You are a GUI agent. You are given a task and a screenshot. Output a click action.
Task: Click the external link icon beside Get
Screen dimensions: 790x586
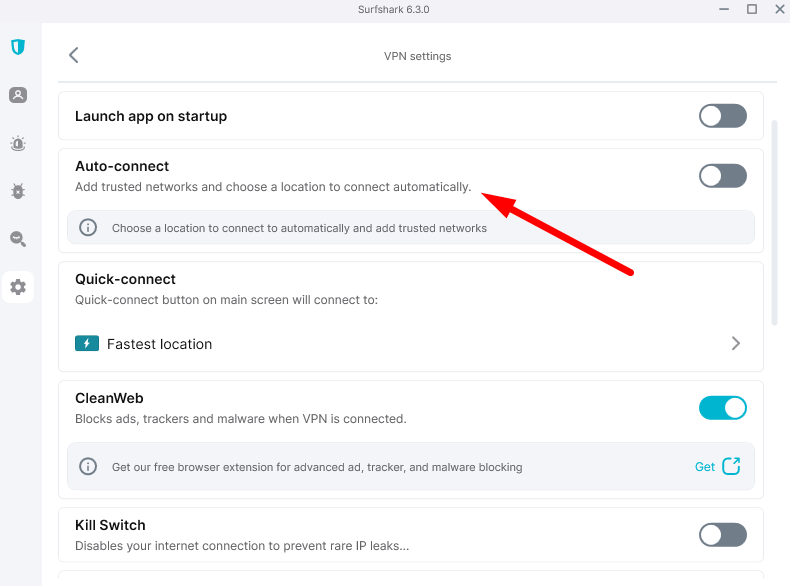click(x=731, y=466)
